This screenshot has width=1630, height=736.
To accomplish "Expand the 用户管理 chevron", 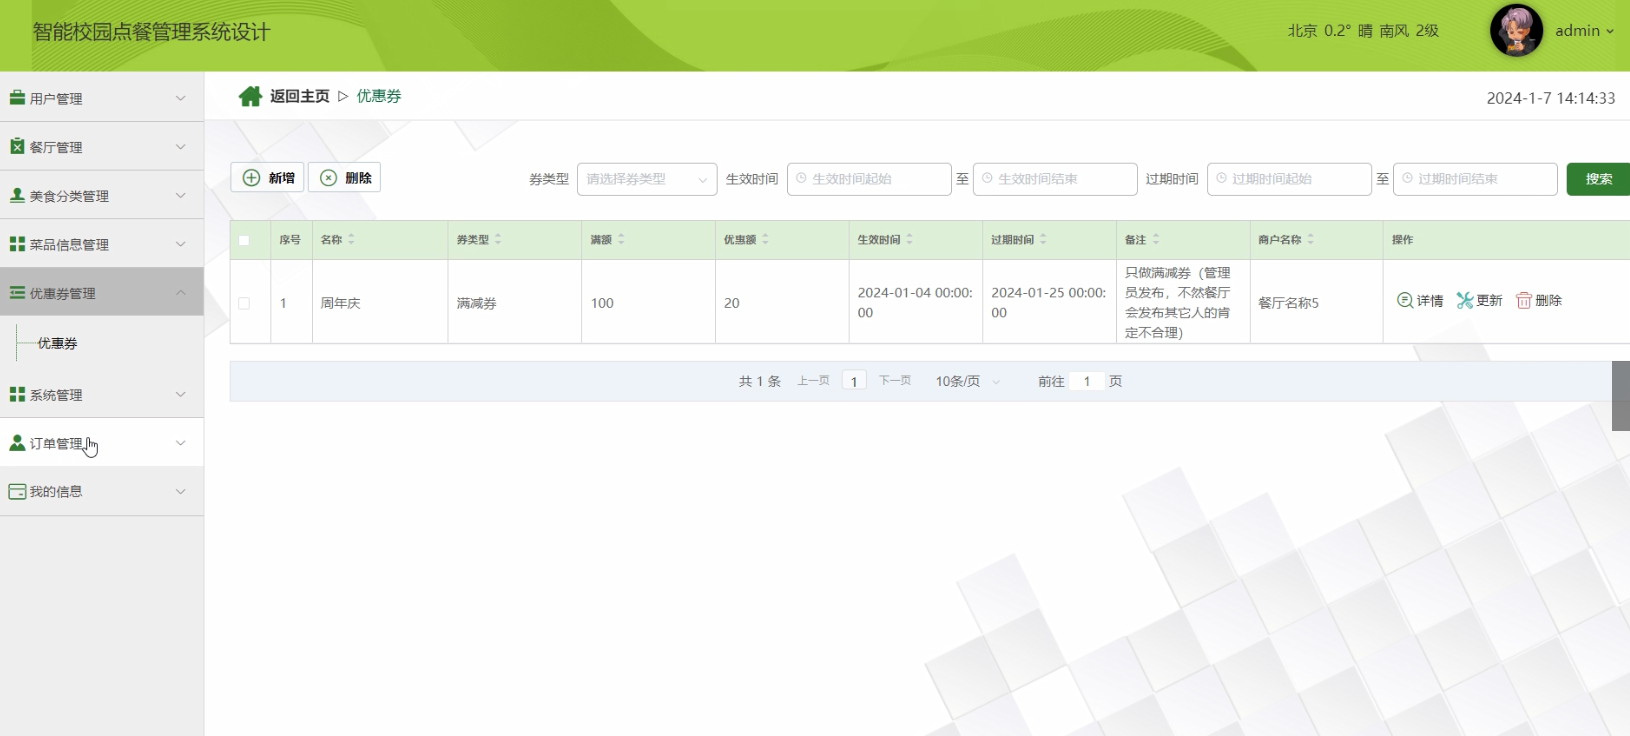I will click(x=181, y=98).
